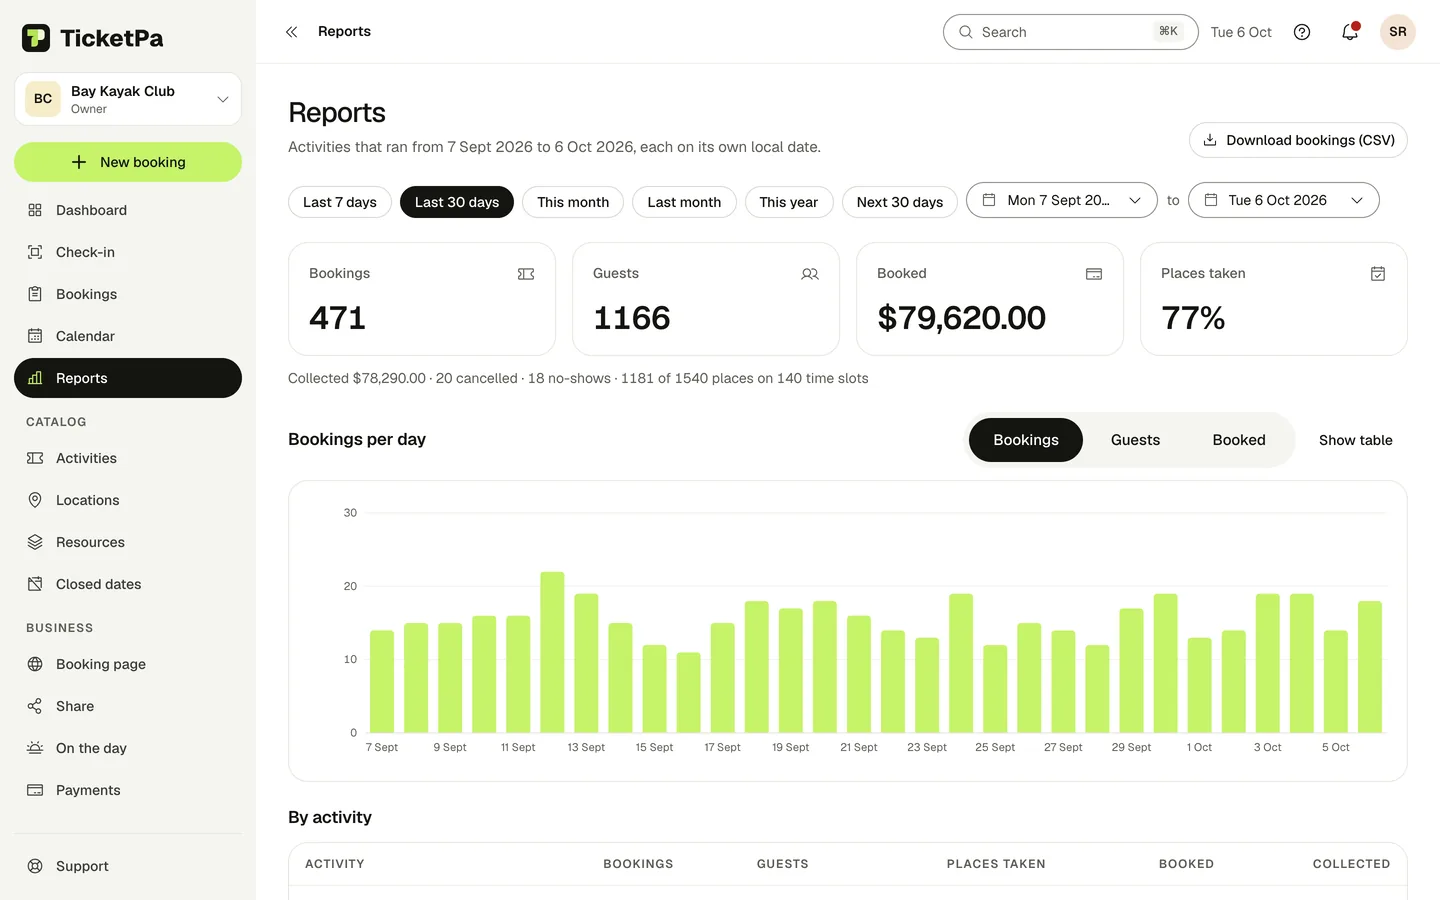Collapse the sidebar with the double-chevron icon
Viewport: 1440px width, 900px height.
pyautogui.click(x=292, y=32)
